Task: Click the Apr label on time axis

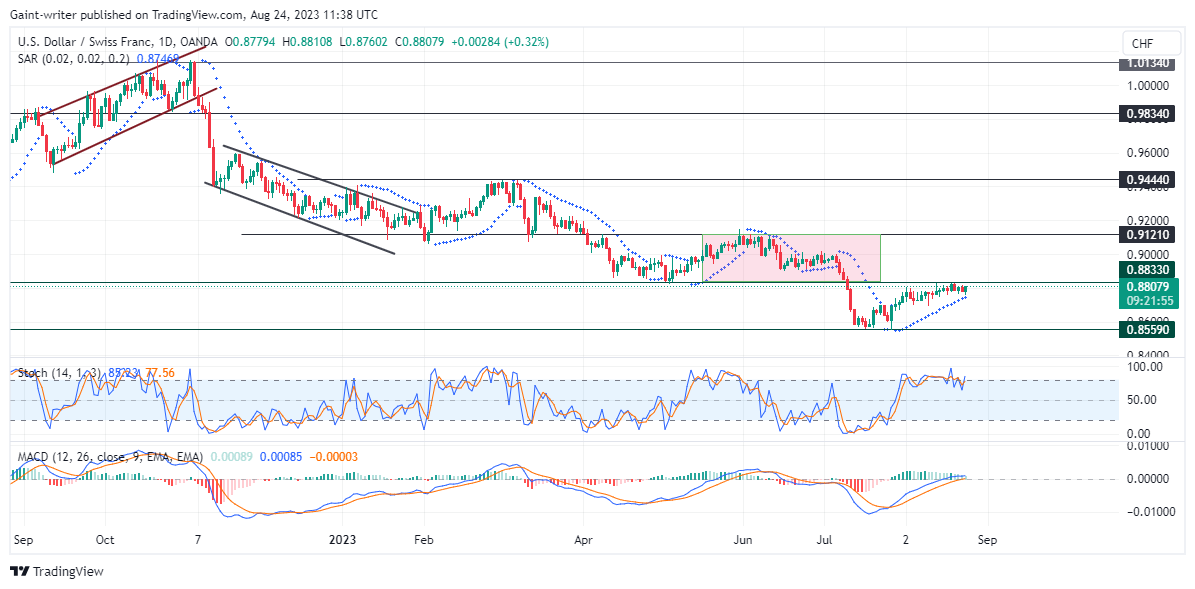Action: click(582, 539)
